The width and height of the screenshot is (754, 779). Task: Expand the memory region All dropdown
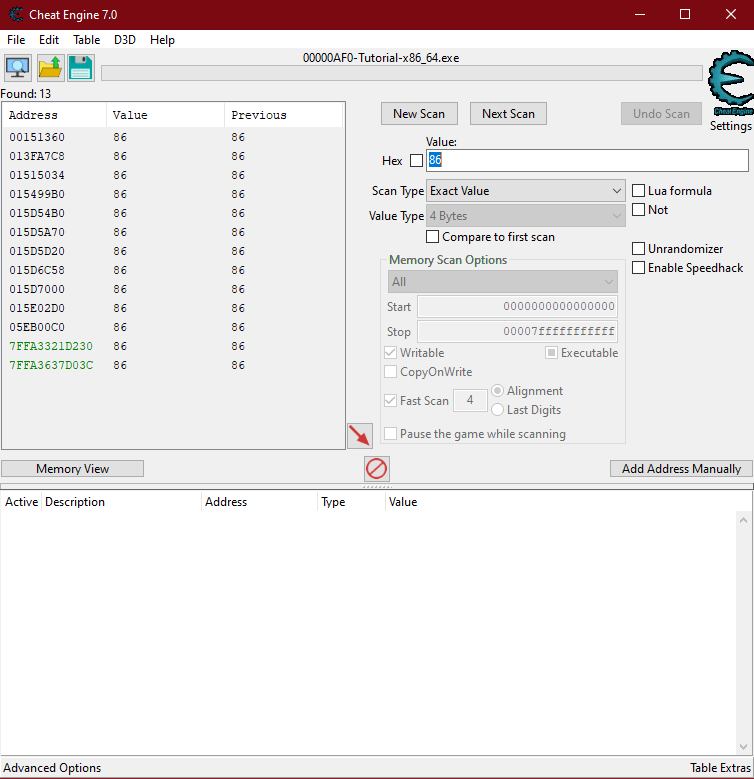tap(503, 282)
